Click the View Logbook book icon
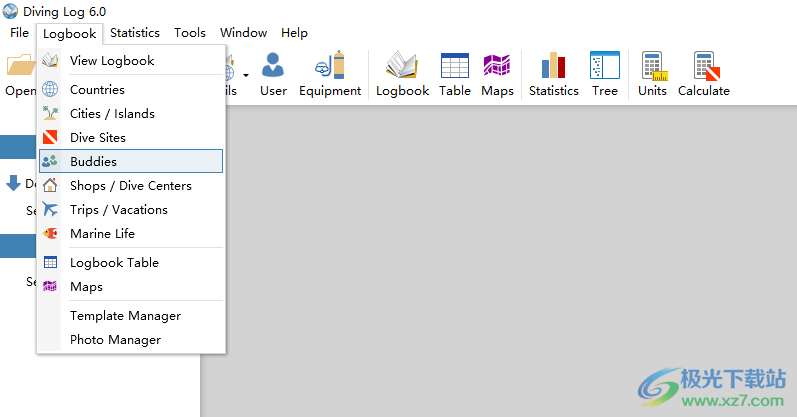 [50, 61]
